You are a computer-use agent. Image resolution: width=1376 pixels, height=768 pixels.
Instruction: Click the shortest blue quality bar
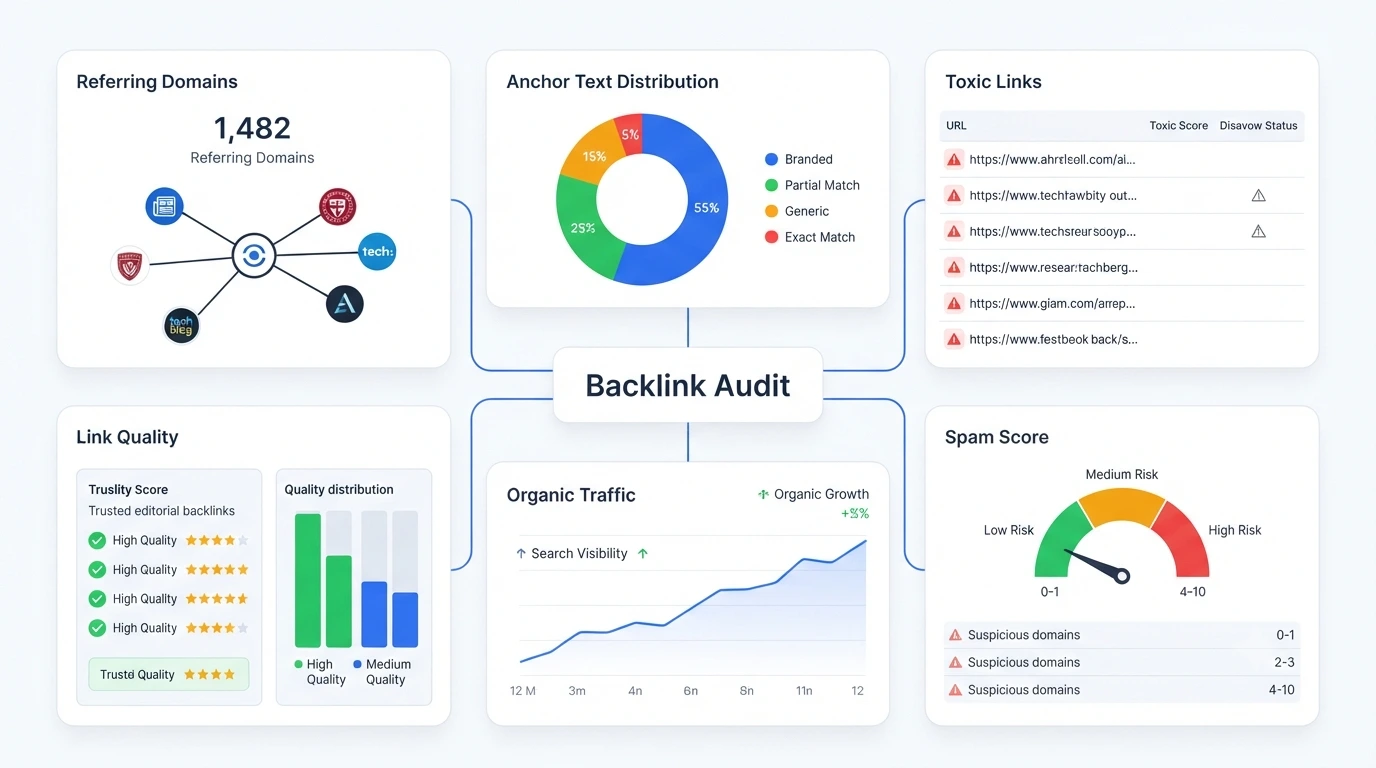point(405,620)
